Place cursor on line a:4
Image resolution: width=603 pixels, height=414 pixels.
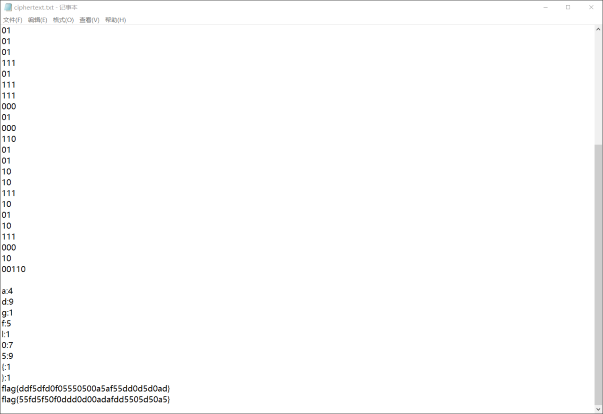pos(7,291)
